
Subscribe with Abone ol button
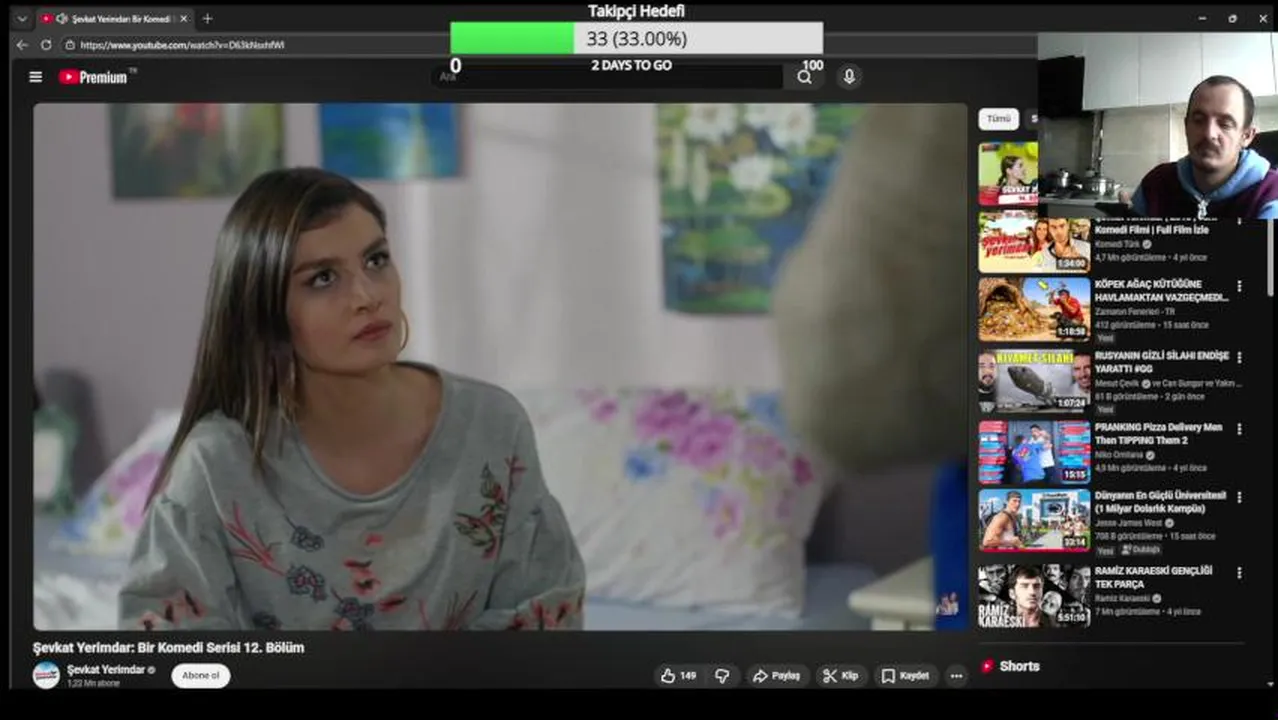[200, 676]
